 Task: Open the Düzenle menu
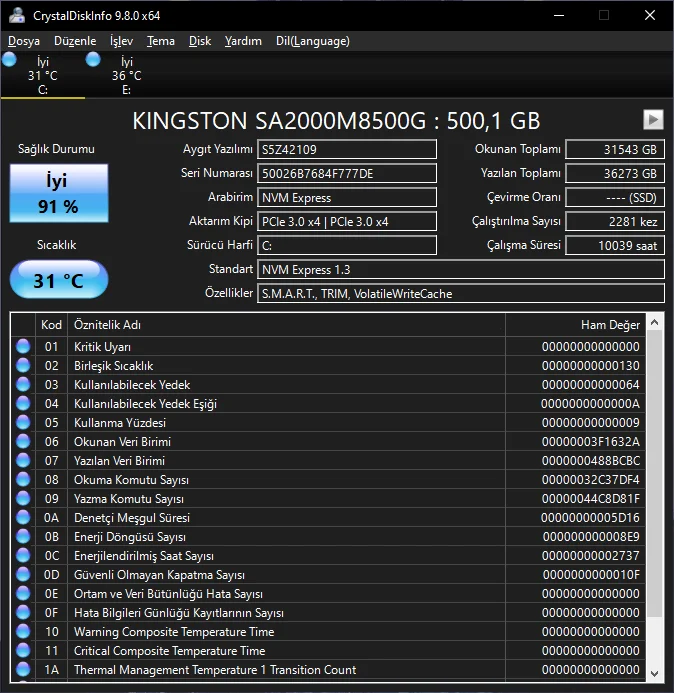click(x=75, y=41)
